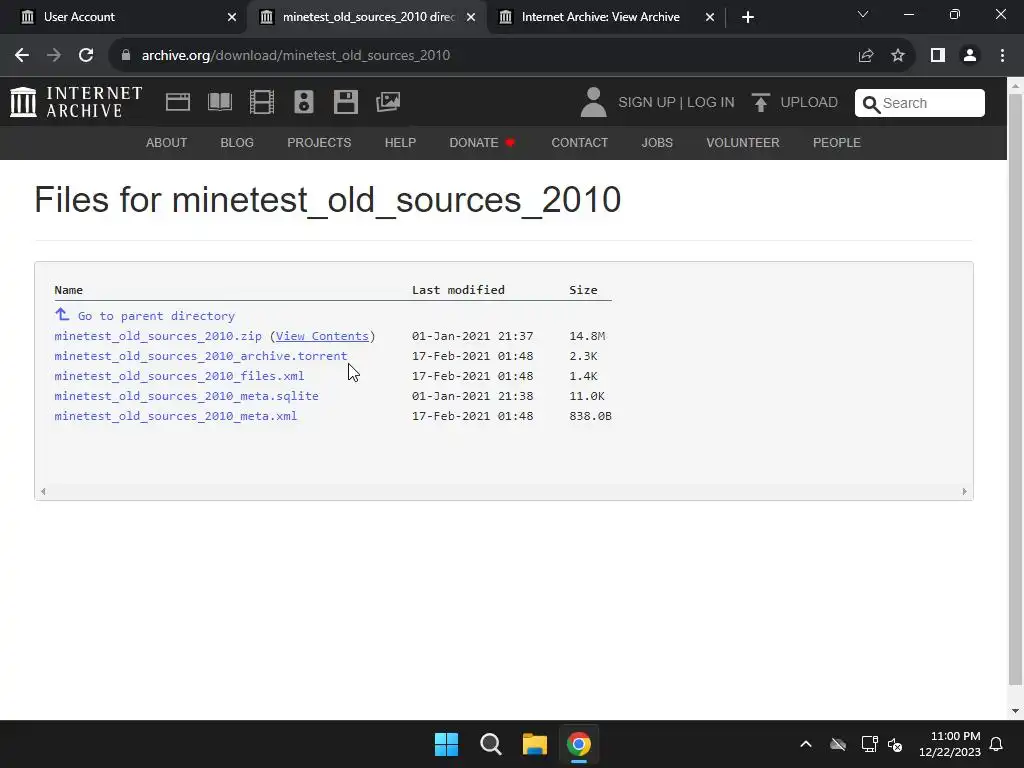Open minetest_old_sources_2010_files.xml
The width and height of the screenshot is (1024, 768).
click(179, 376)
